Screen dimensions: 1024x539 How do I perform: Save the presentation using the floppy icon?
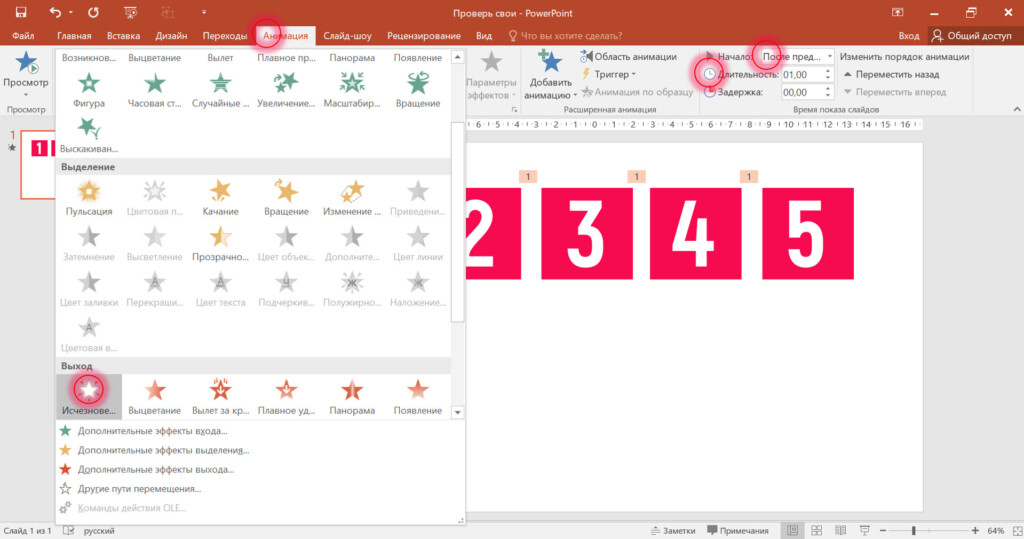[x=20, y=13]
